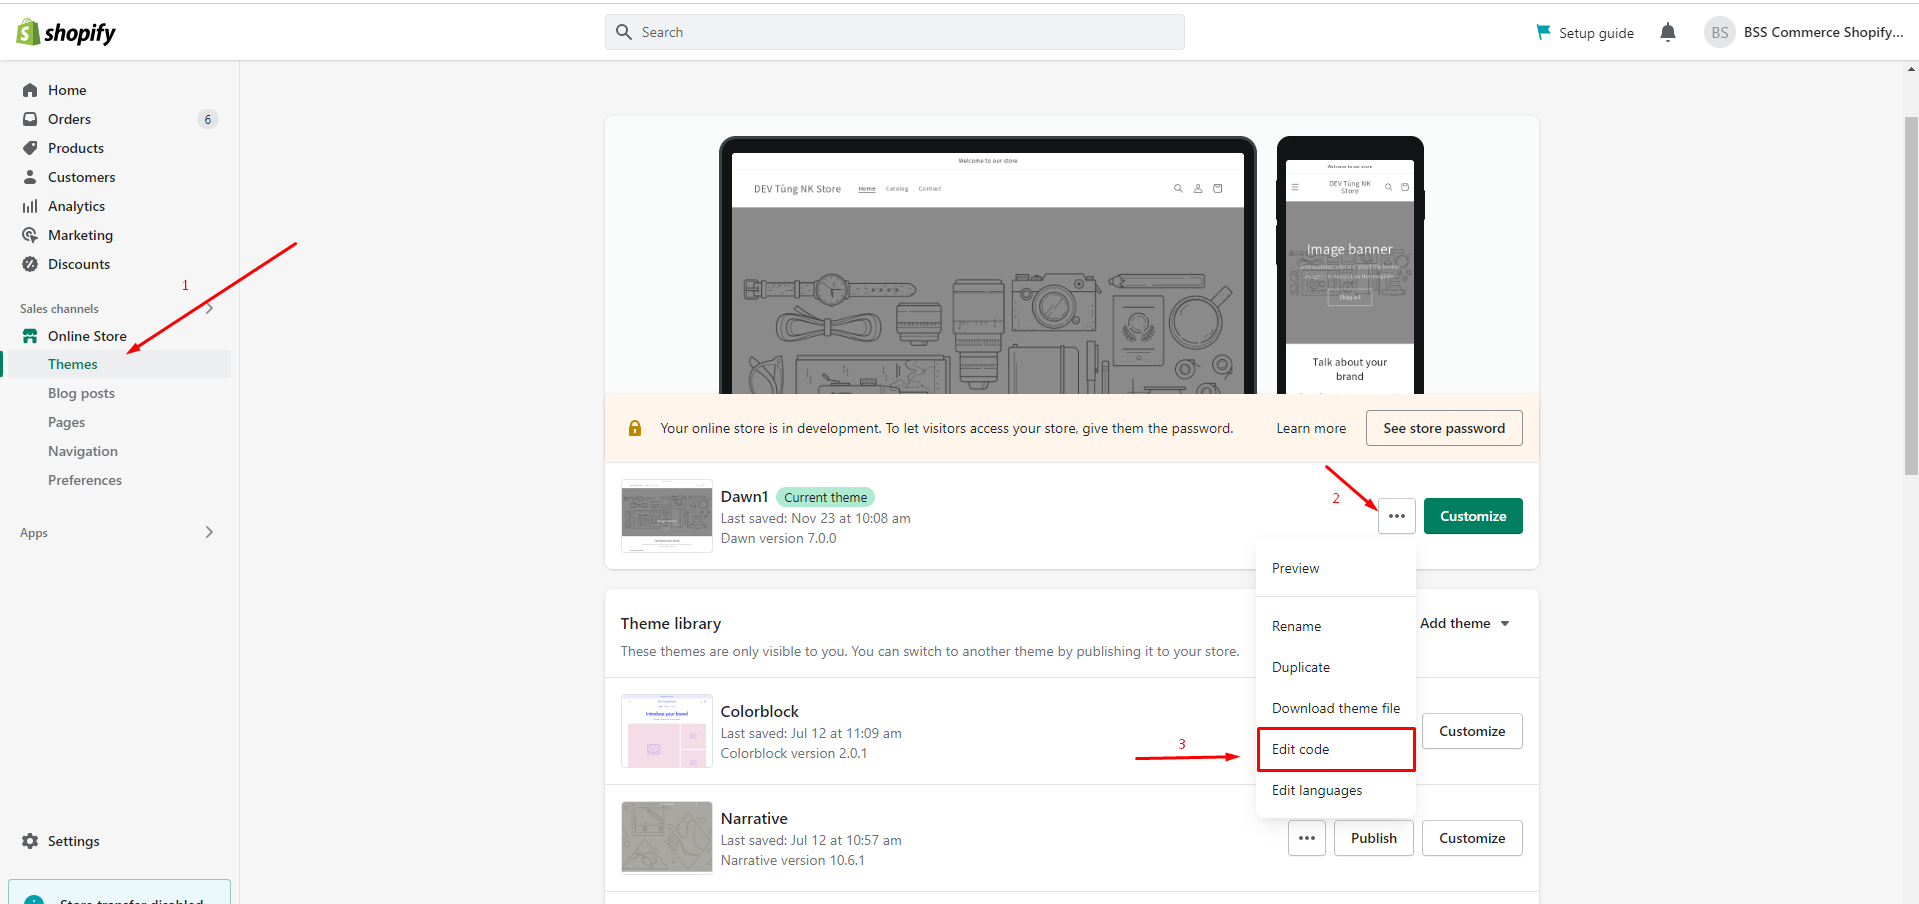Screen dimensions: 1919x904
Task: Click the desktop theme preview image
Action: point(988,265)
